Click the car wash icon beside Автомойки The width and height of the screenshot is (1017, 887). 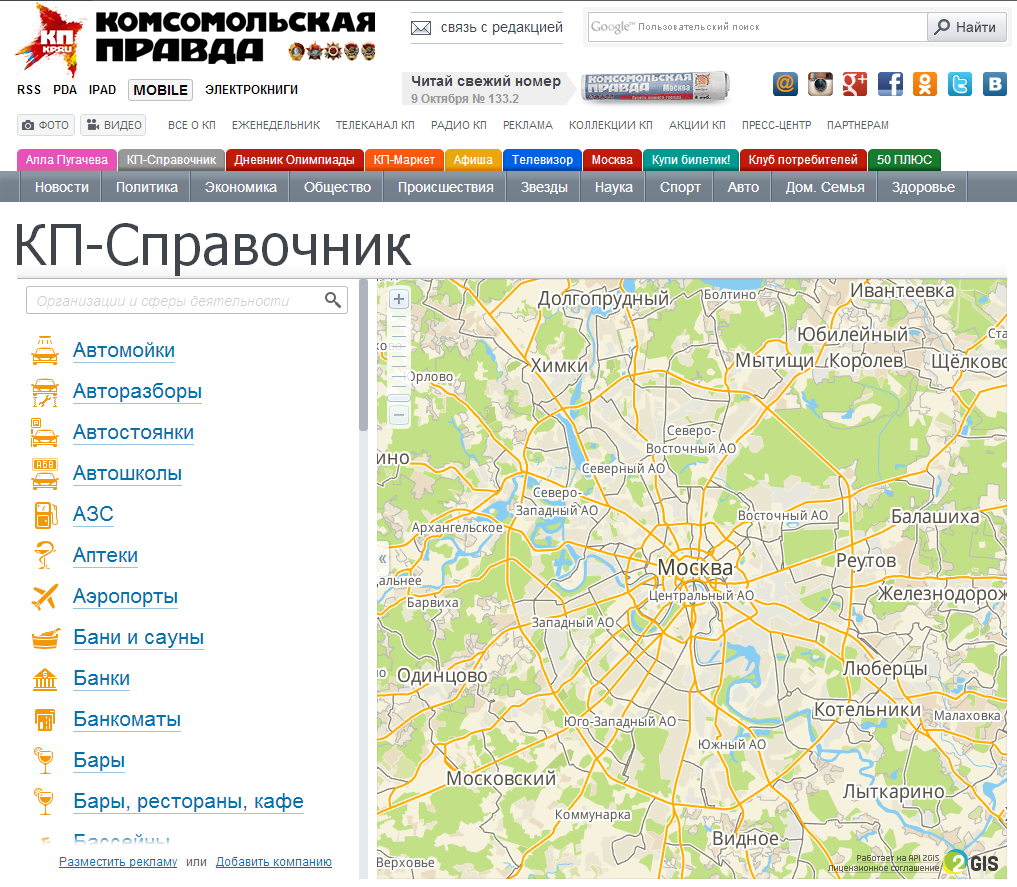pyautogui.click(x=45, y=350)
